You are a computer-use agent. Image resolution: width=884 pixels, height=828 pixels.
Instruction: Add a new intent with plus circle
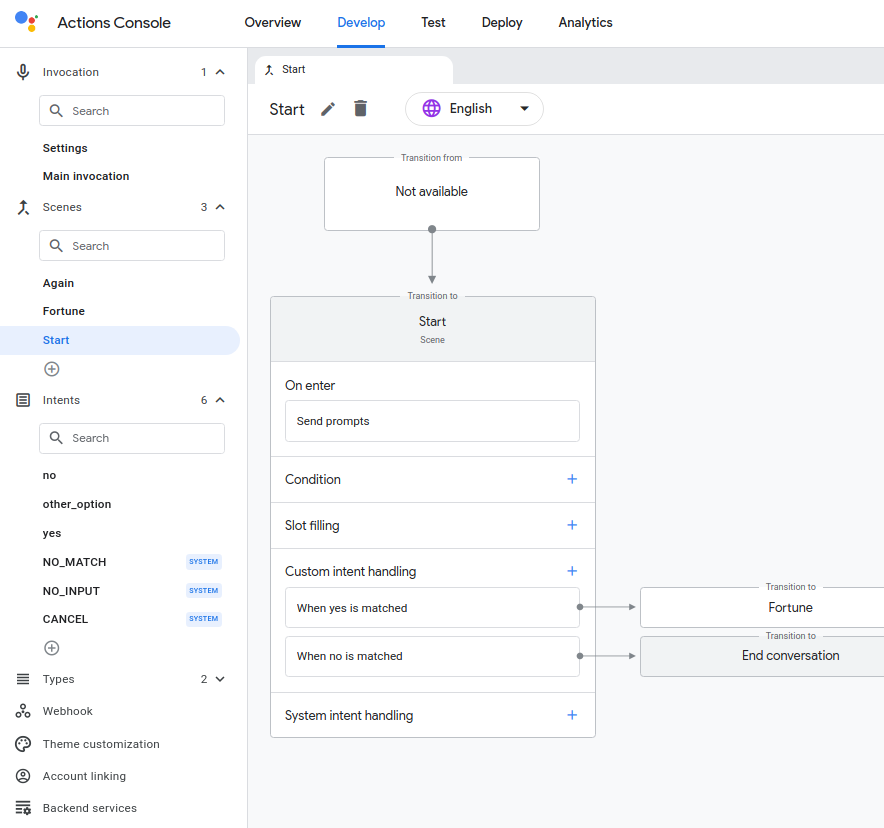pyautogui.click(x=52, y=648)
